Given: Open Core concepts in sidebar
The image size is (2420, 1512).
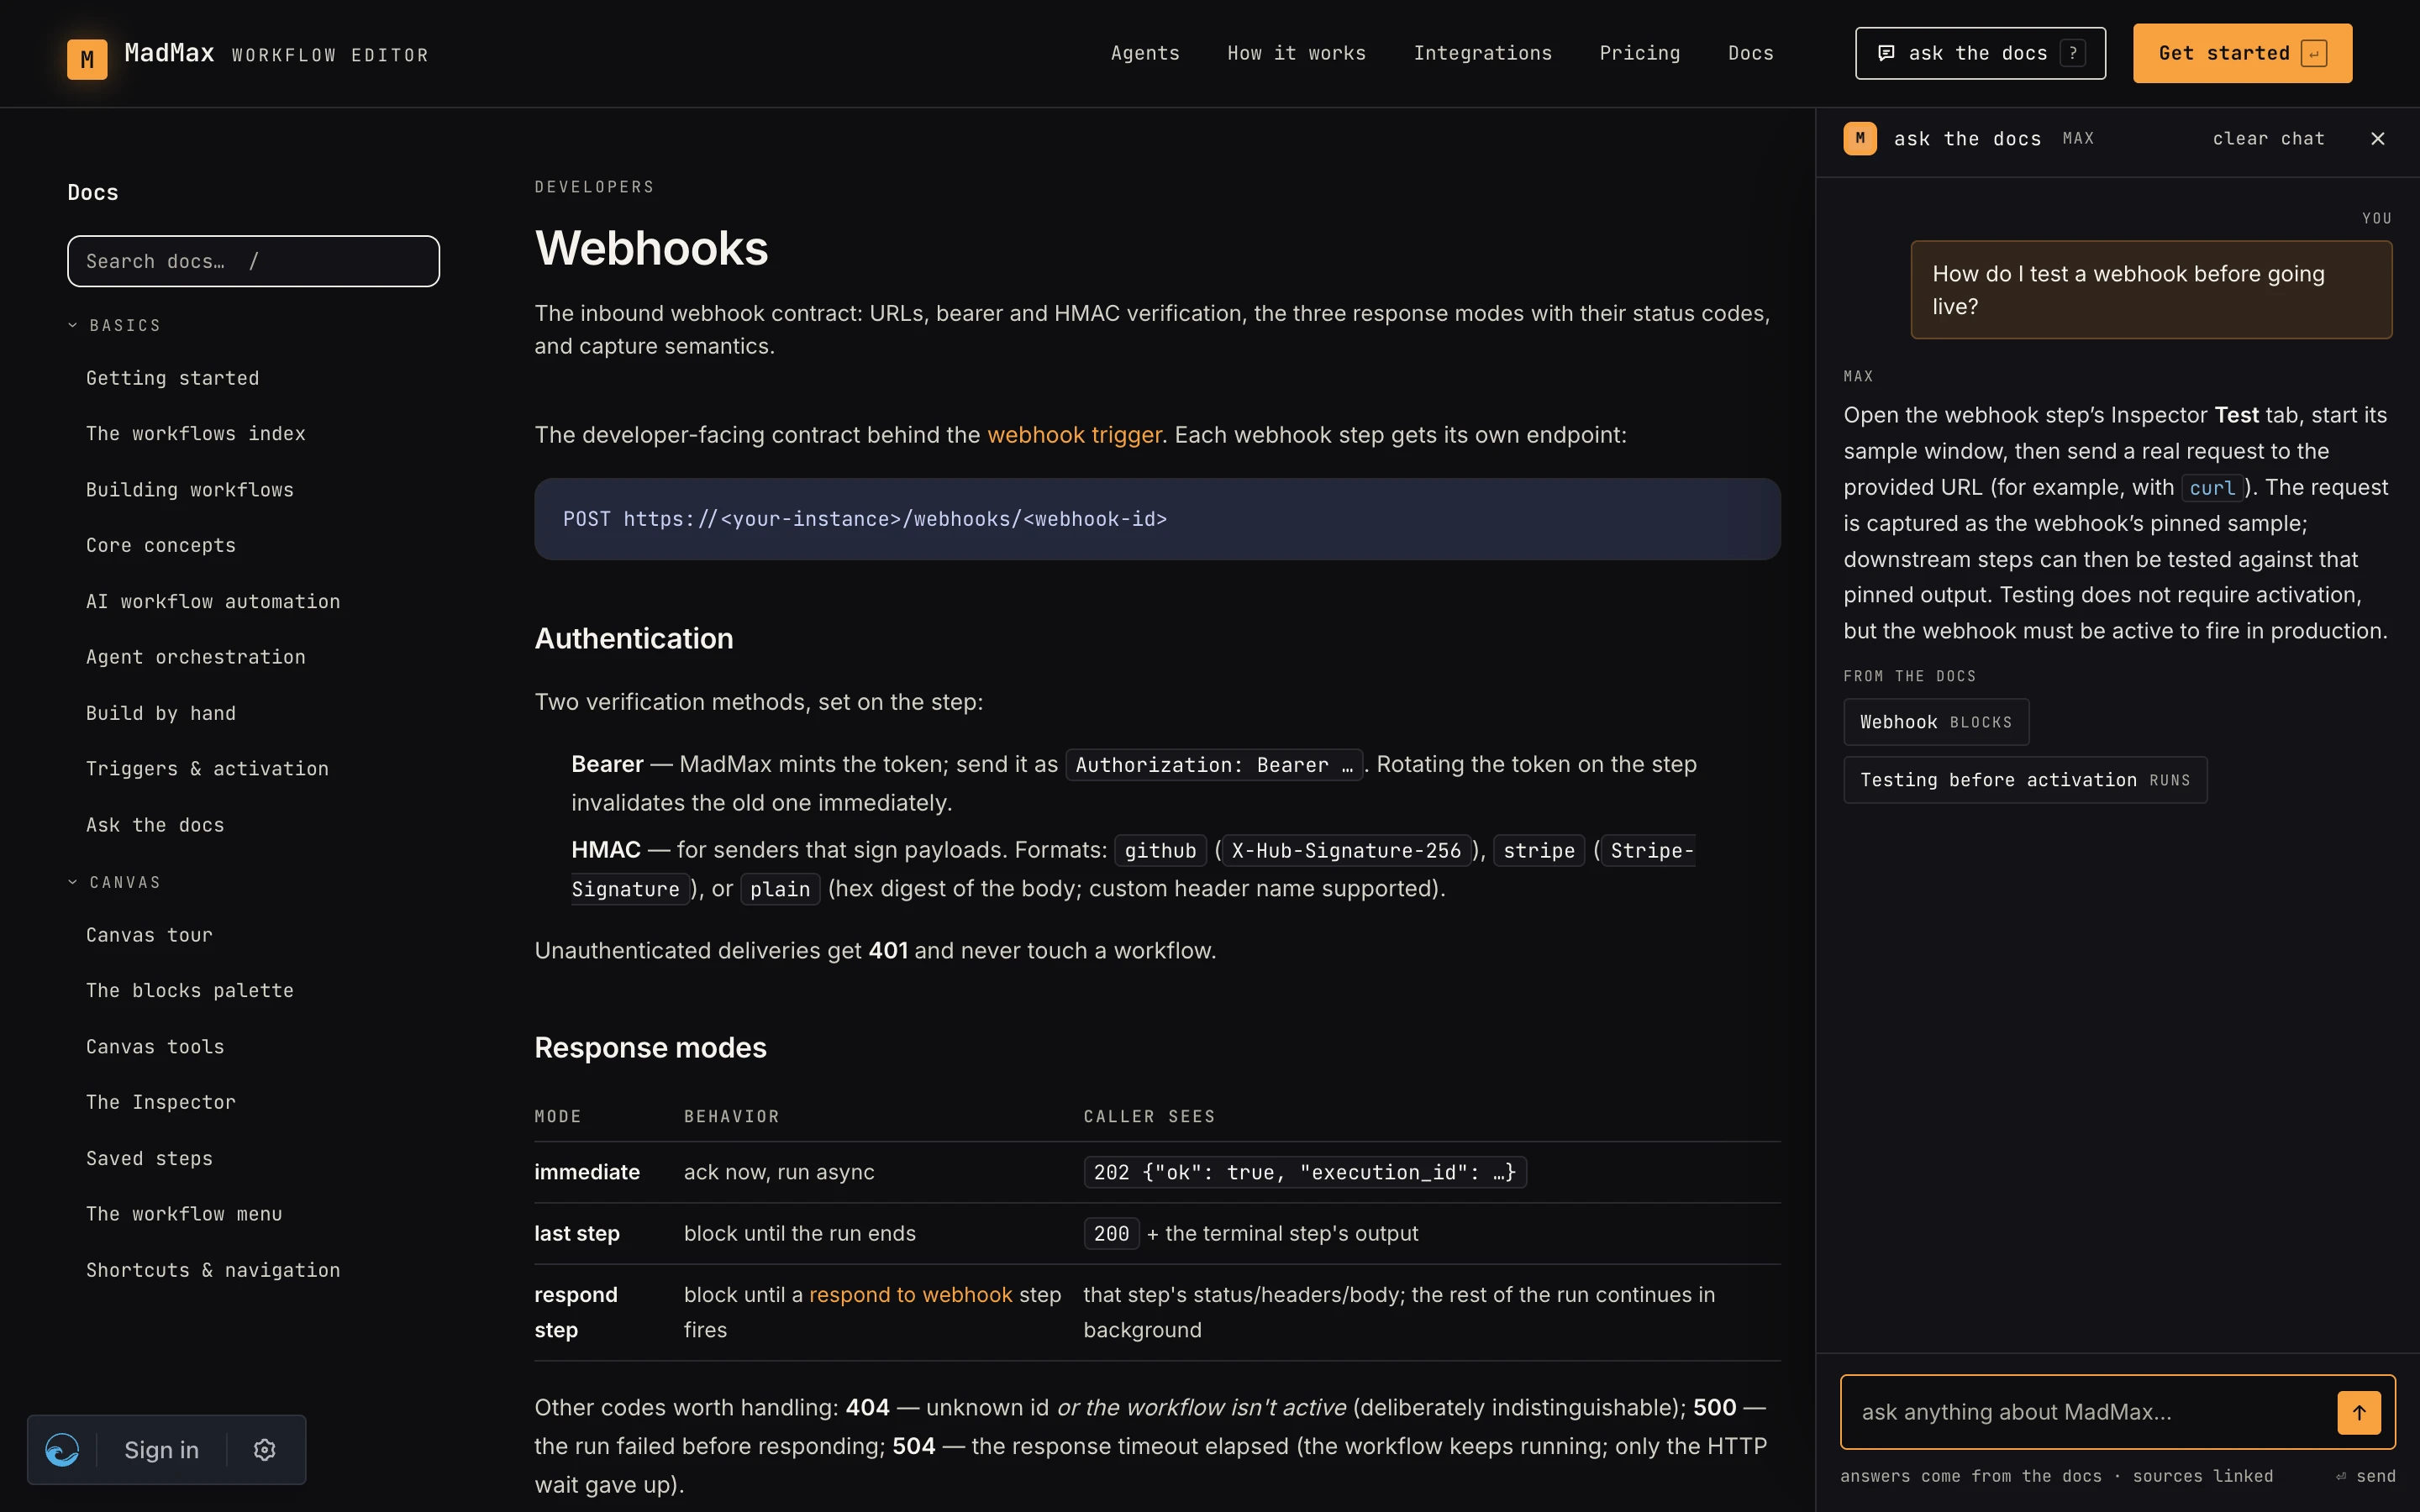Looking at the screenshot, I should pos(160,545).
